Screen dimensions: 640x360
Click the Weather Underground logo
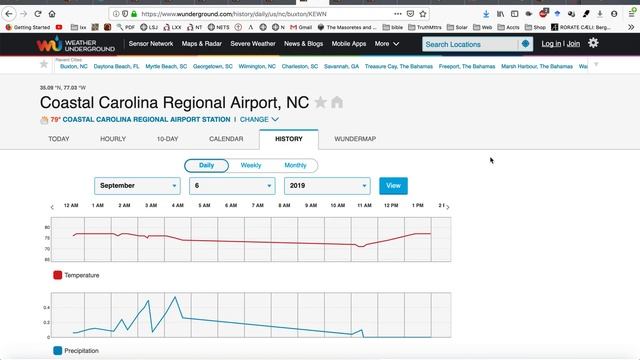tap(76, 44)
